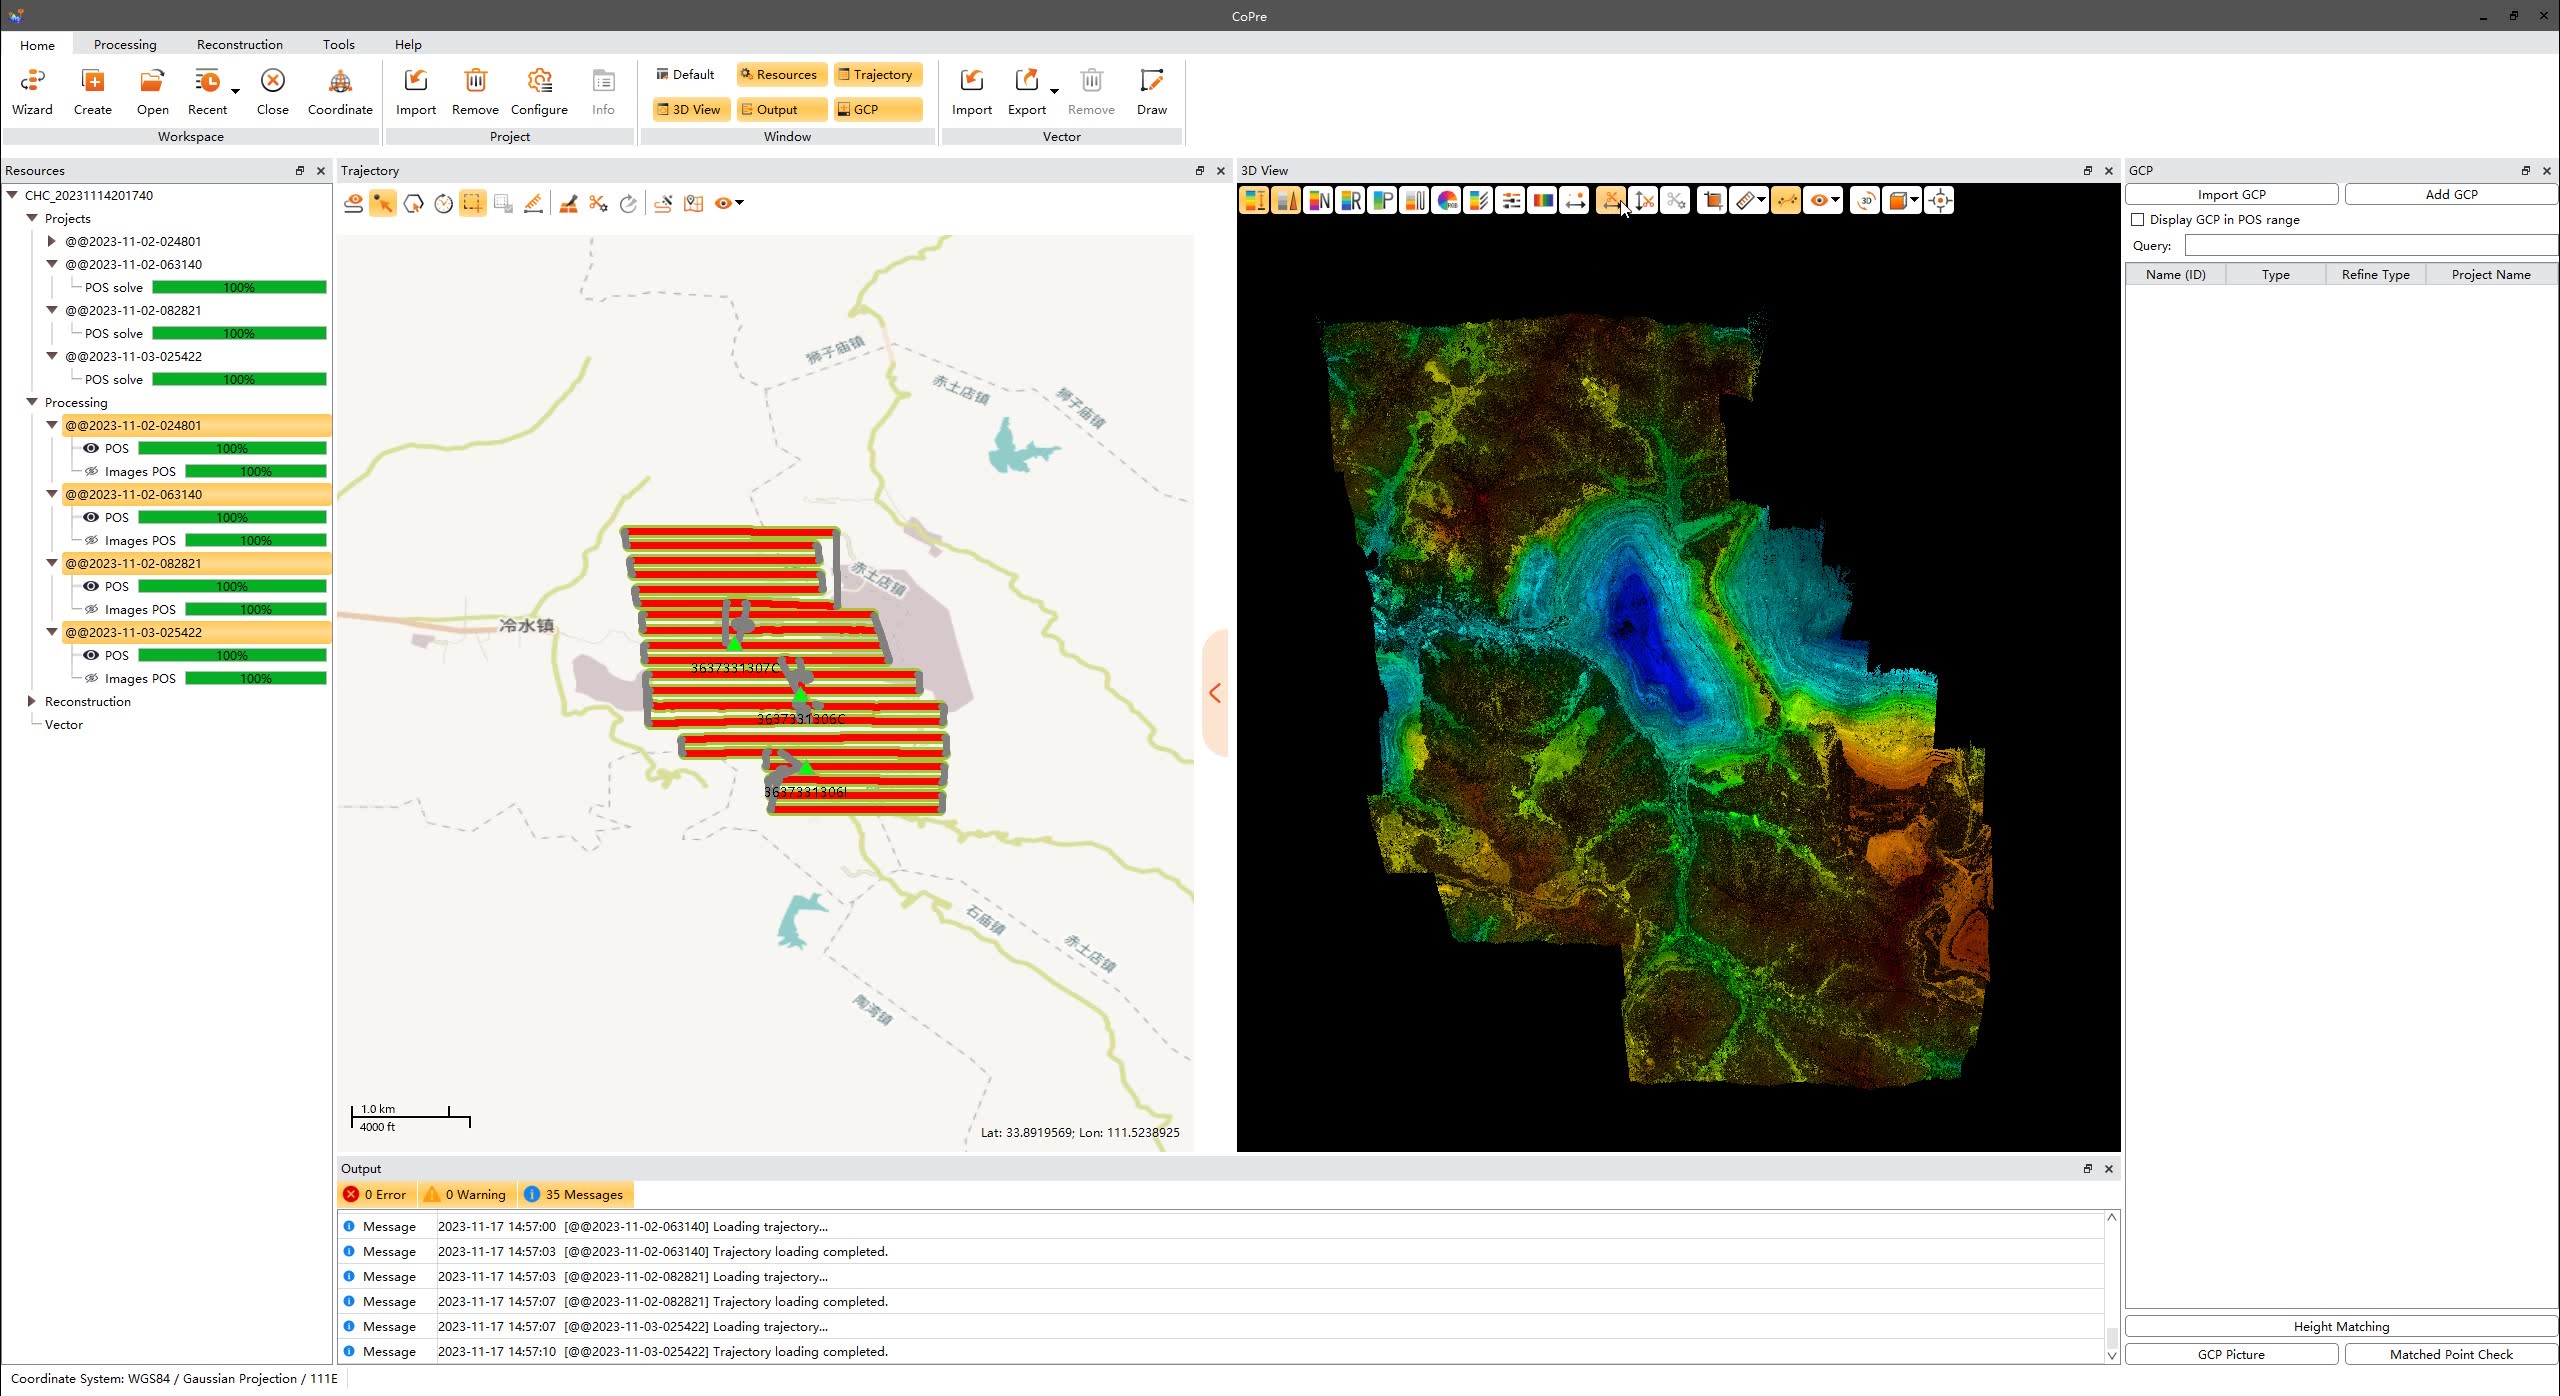Enable Display GCP in POS range

[2137, 219]
